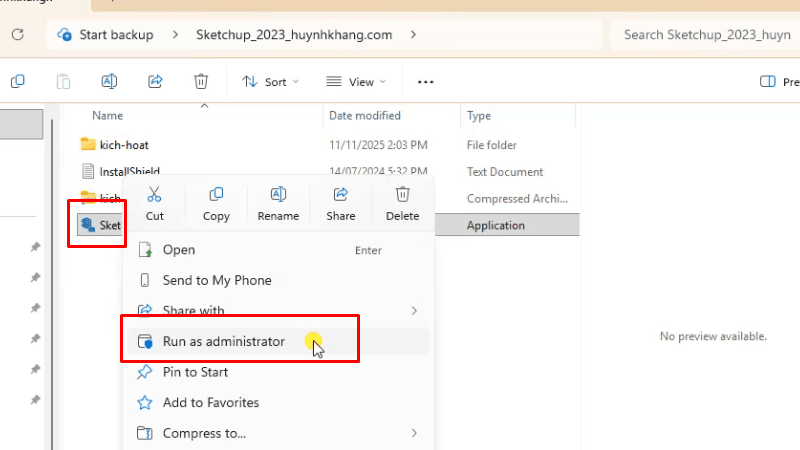Click the Text Document type cell
This screenshot has width=800, height=450.
point(505,172)
